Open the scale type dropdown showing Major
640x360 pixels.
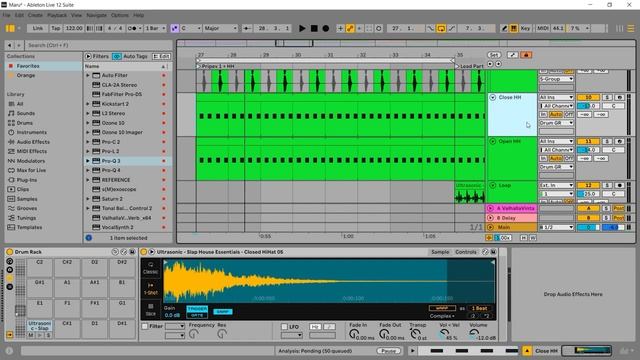(220, 28)
